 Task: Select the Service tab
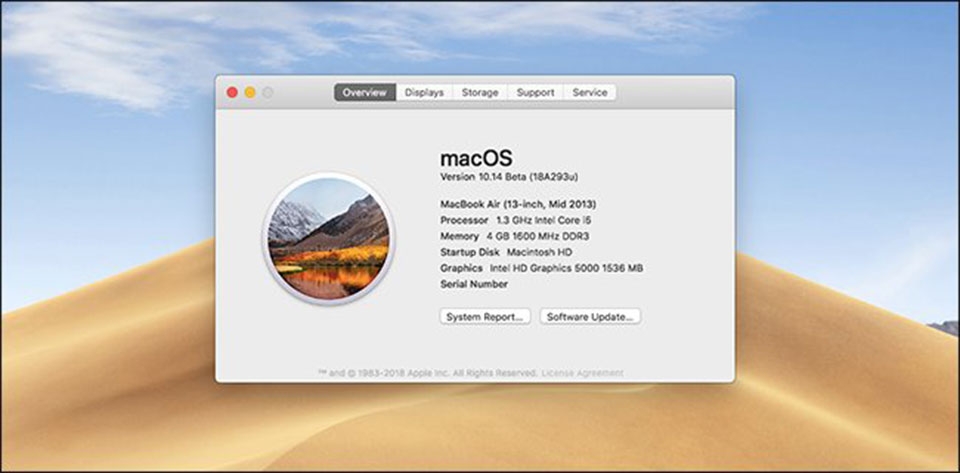point(590,92)
